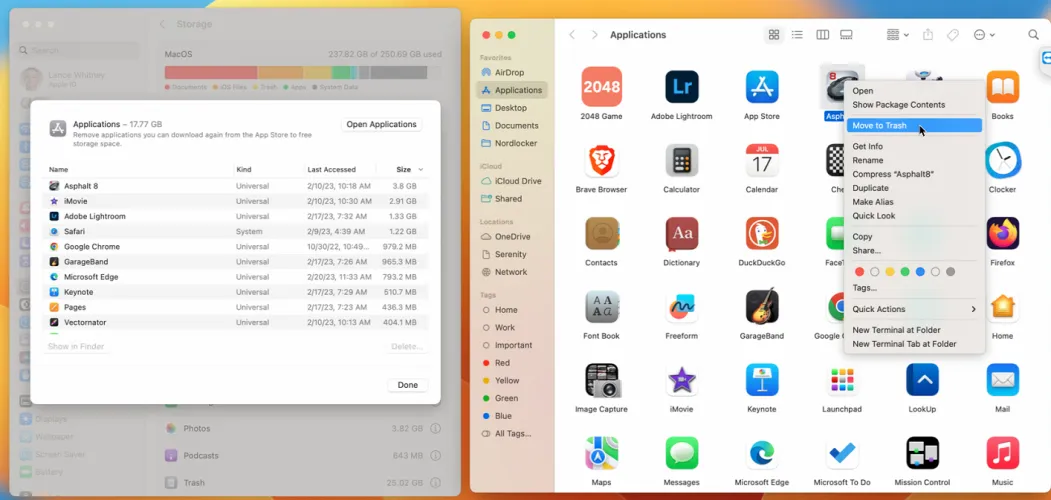Apply the red tag color dot
Image resolution: width=1051 pixels, height=500 pixels.
[859, 272]
